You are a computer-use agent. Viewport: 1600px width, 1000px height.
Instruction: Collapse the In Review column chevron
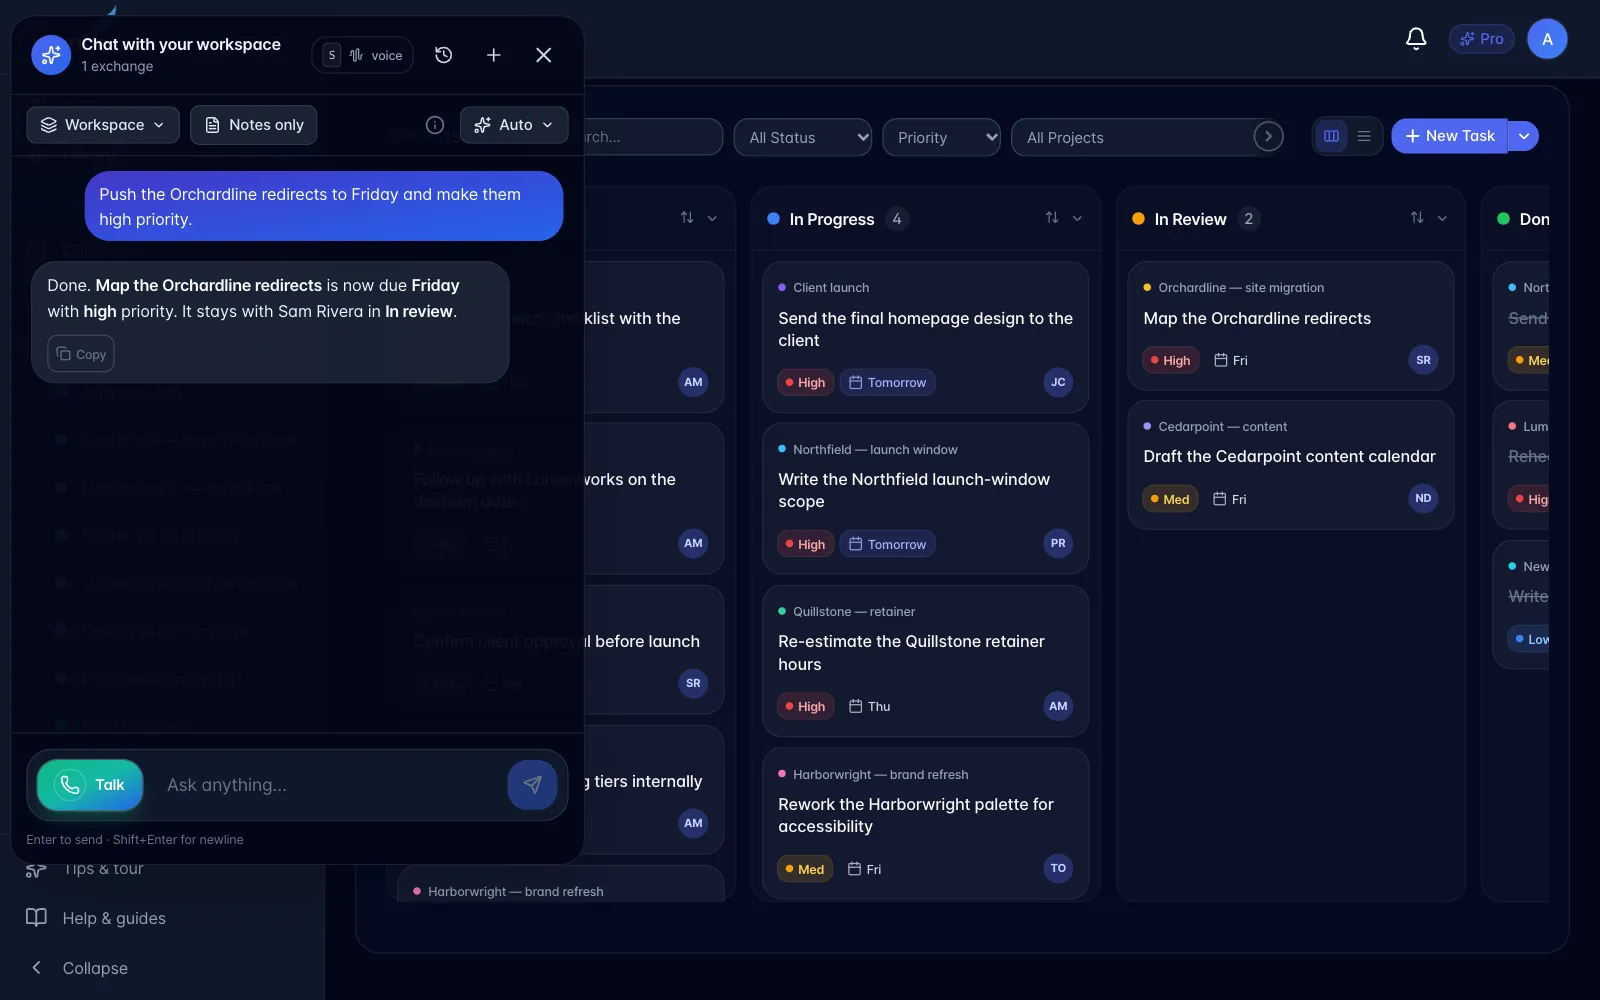[x=1442, y=218]
